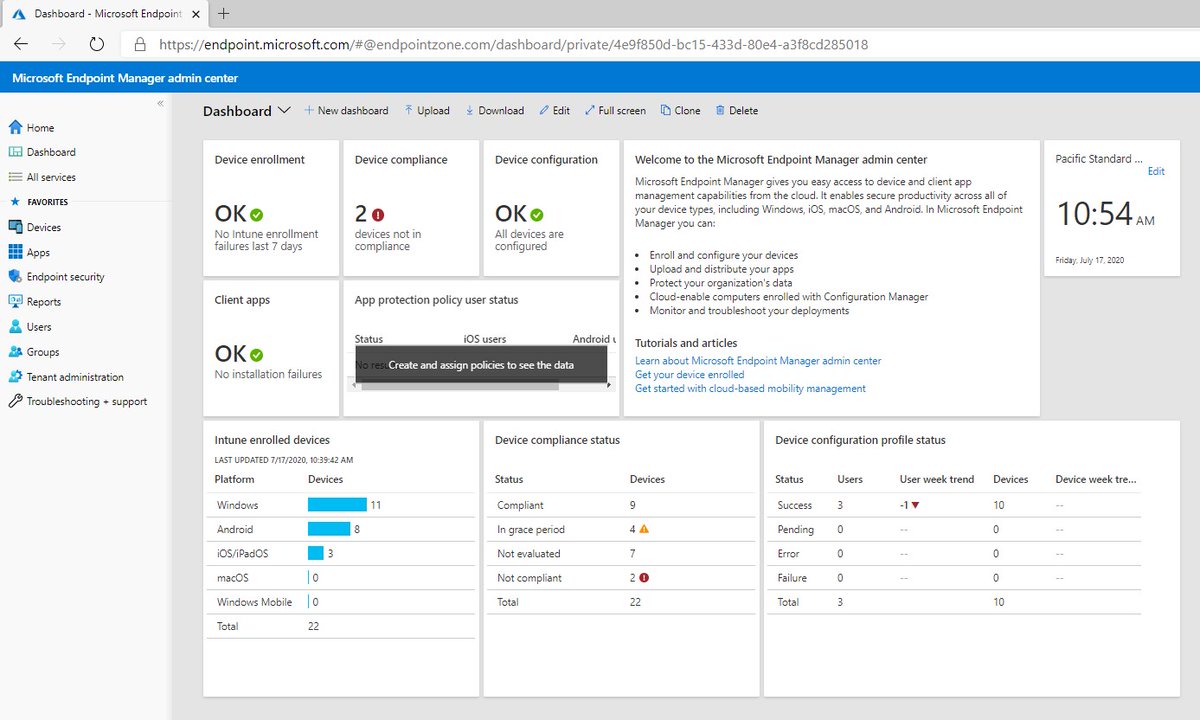Click the app protection horizontal scrollbar
The image size is (1200, 720).
point(460,385)
